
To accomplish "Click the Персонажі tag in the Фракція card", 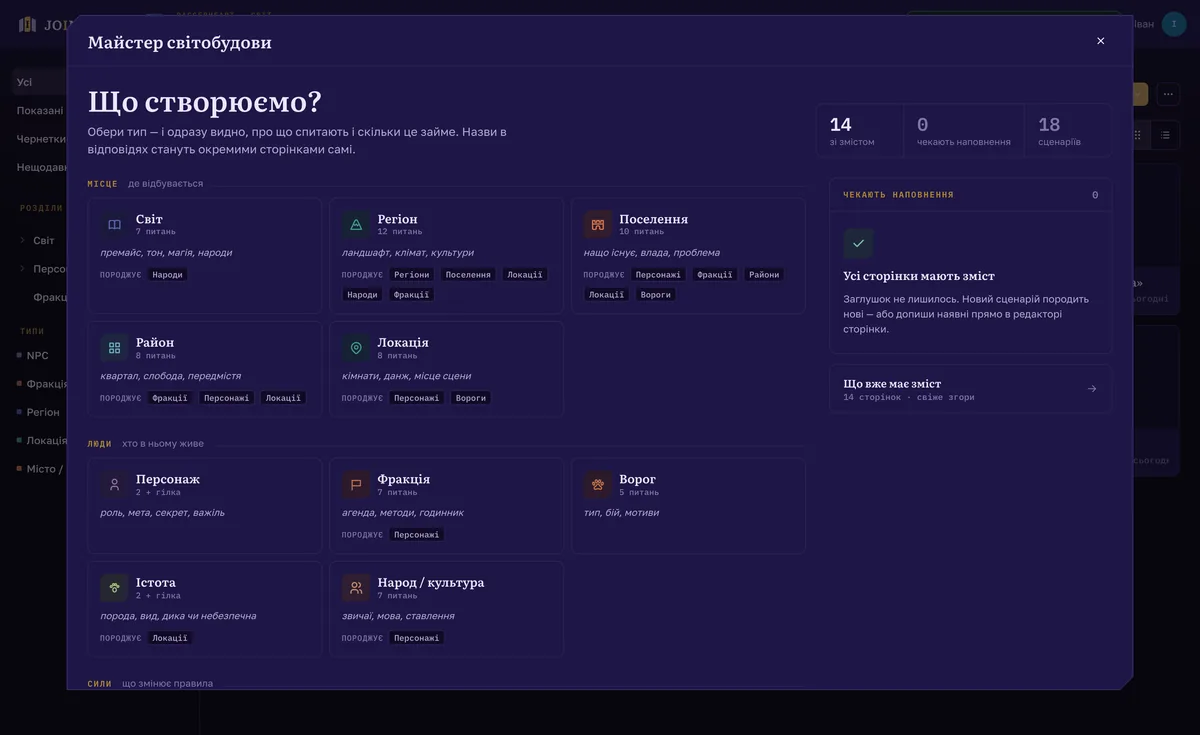I will coord(416,535).
